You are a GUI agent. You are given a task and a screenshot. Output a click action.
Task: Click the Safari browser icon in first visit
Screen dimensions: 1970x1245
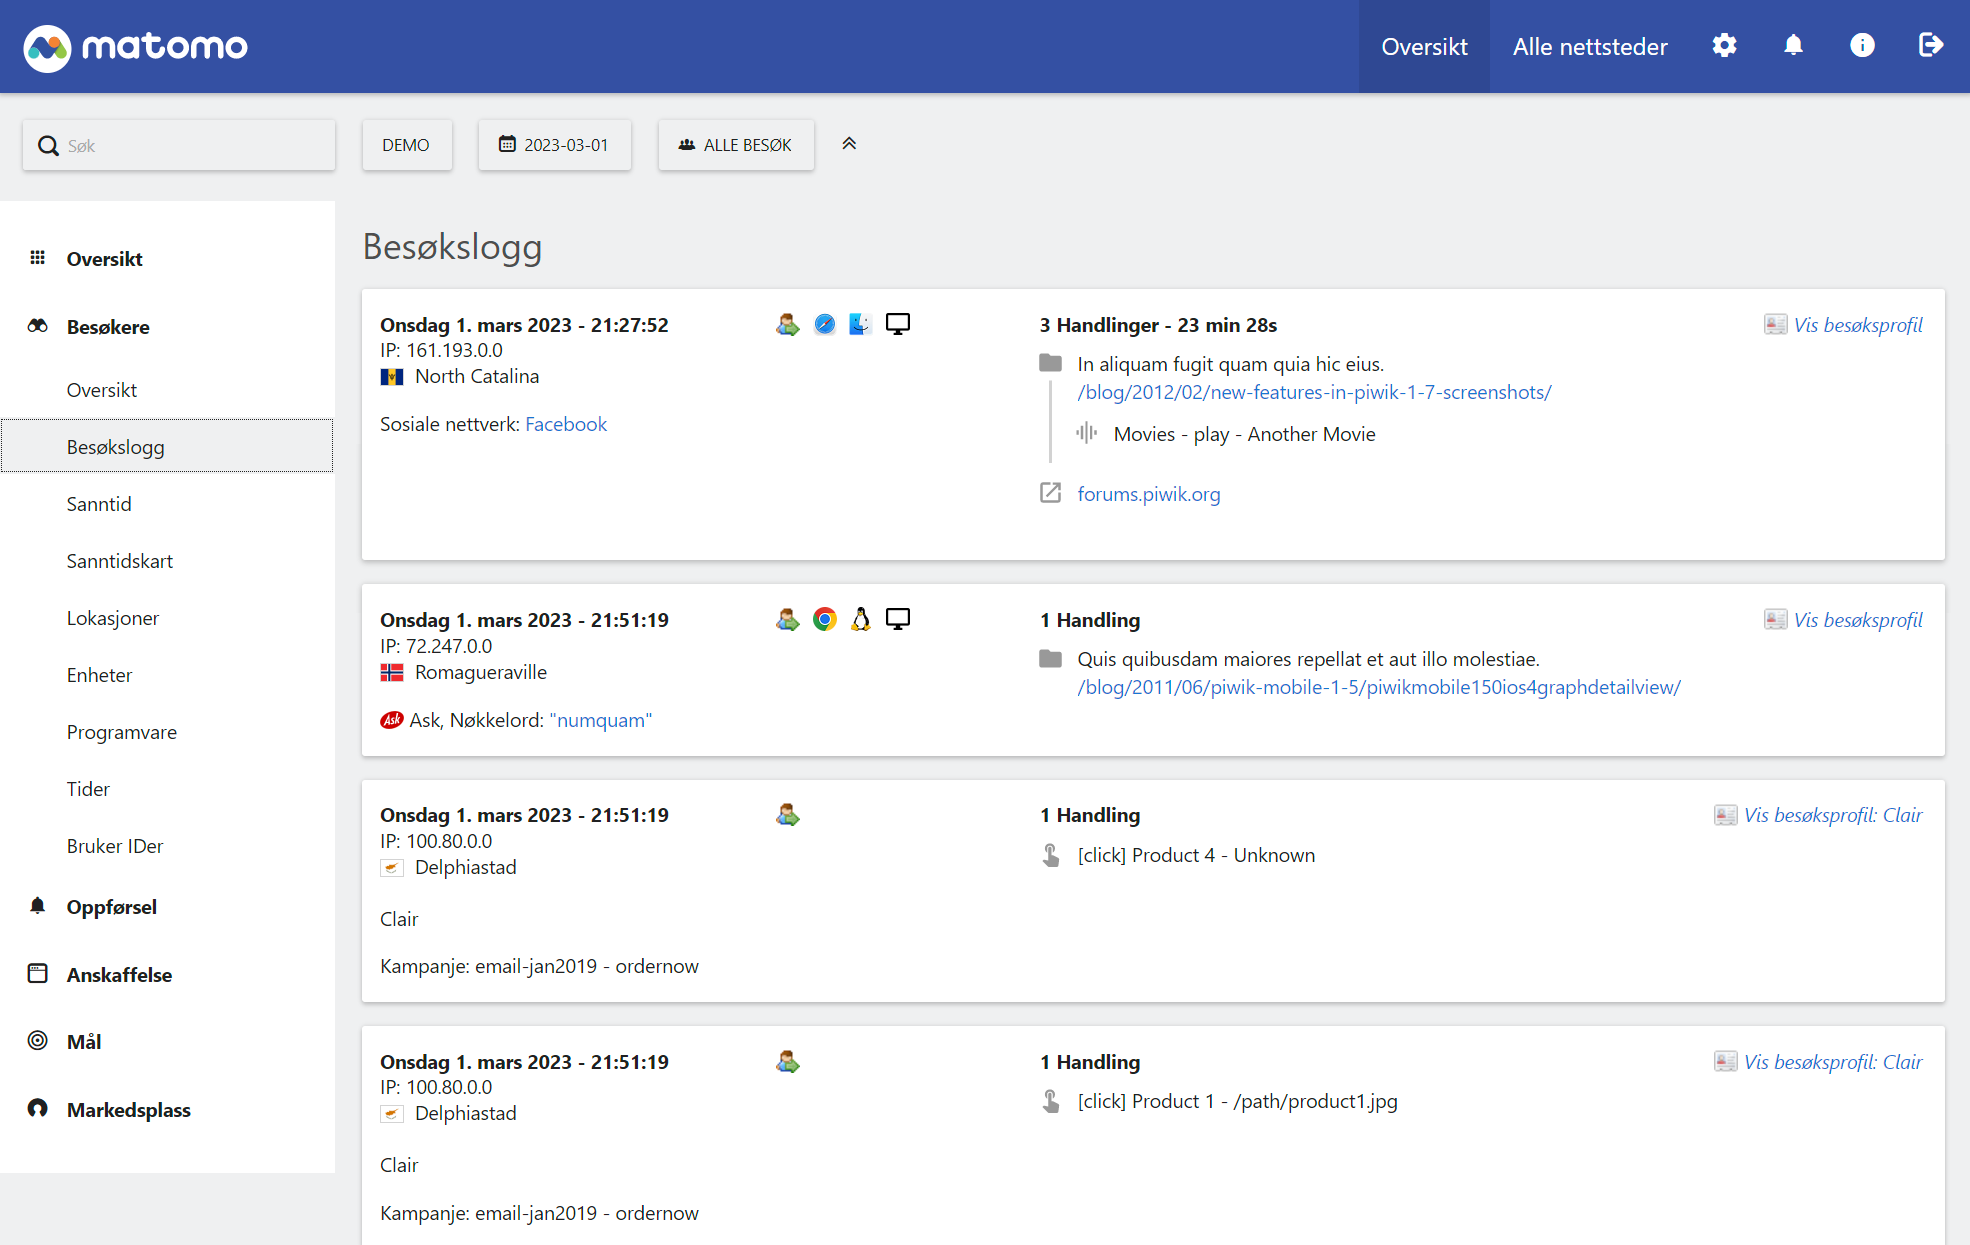[x=824, y=324]
